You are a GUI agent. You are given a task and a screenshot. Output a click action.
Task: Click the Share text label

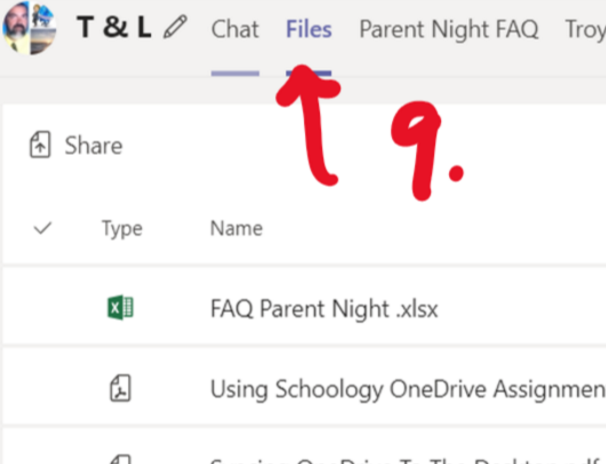click(x=93, y=146)
